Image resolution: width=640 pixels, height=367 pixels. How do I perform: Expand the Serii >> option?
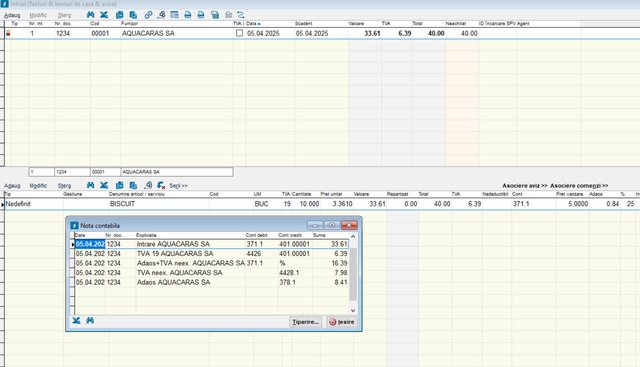178,186
